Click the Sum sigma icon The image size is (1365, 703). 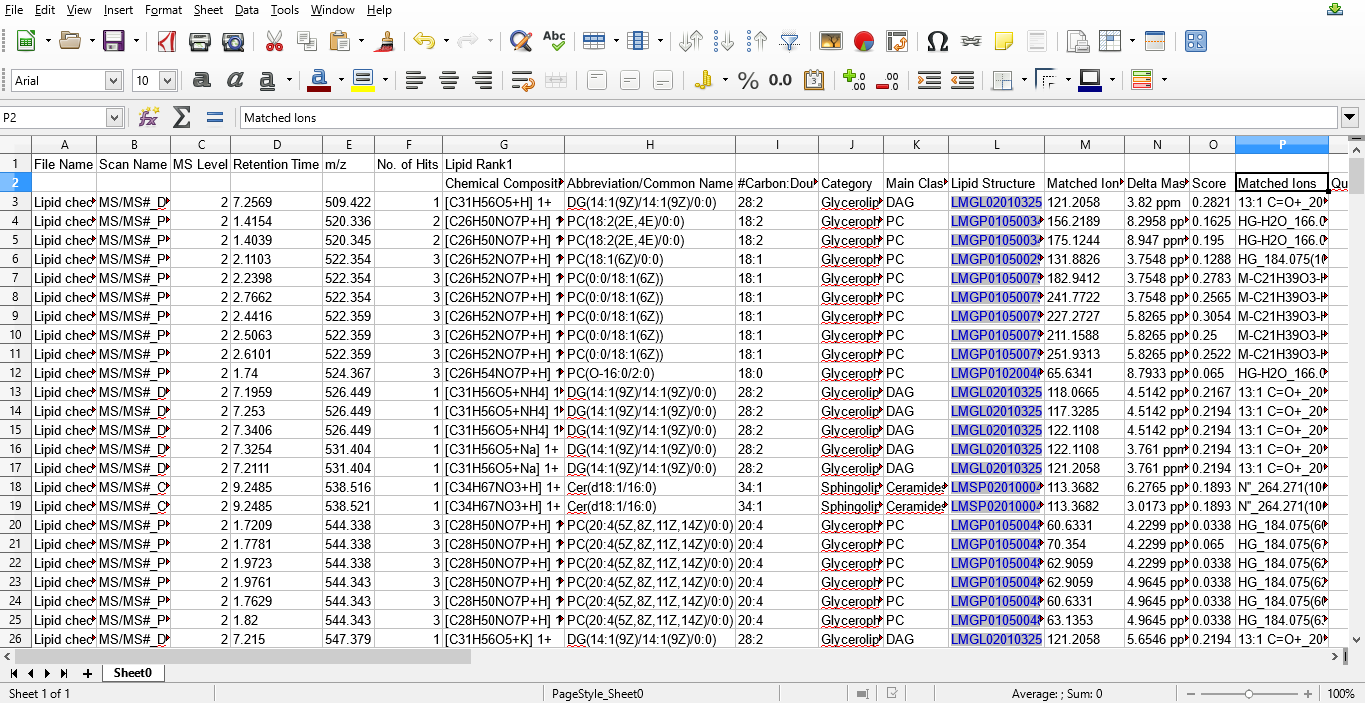182,117
